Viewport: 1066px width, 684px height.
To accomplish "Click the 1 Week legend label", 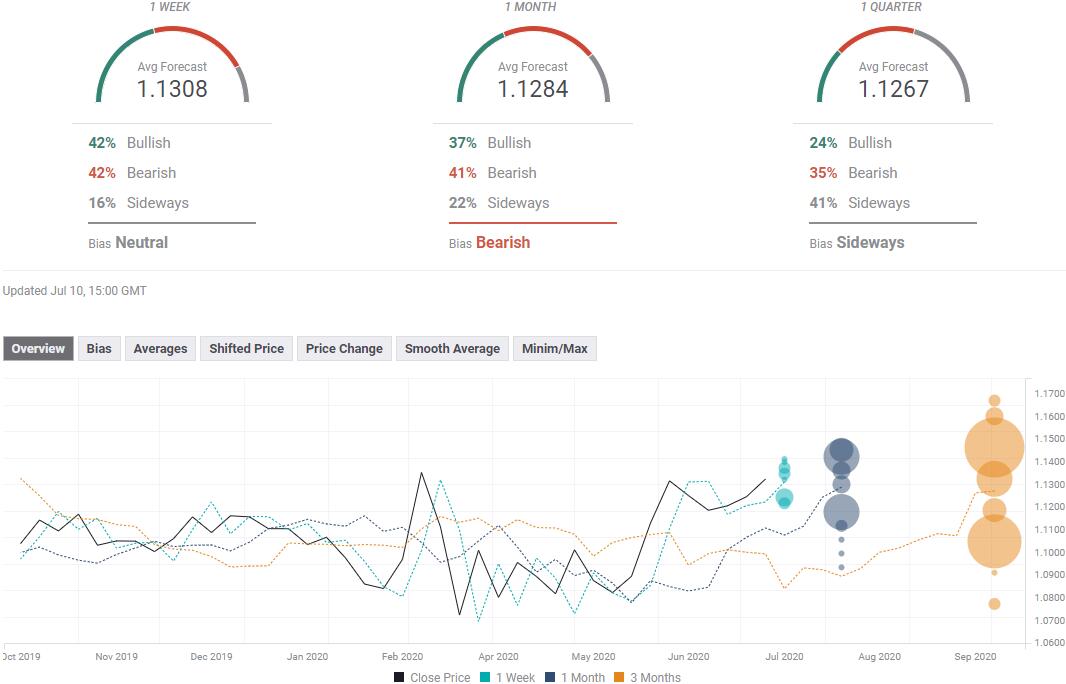I will tap(515, 677).
